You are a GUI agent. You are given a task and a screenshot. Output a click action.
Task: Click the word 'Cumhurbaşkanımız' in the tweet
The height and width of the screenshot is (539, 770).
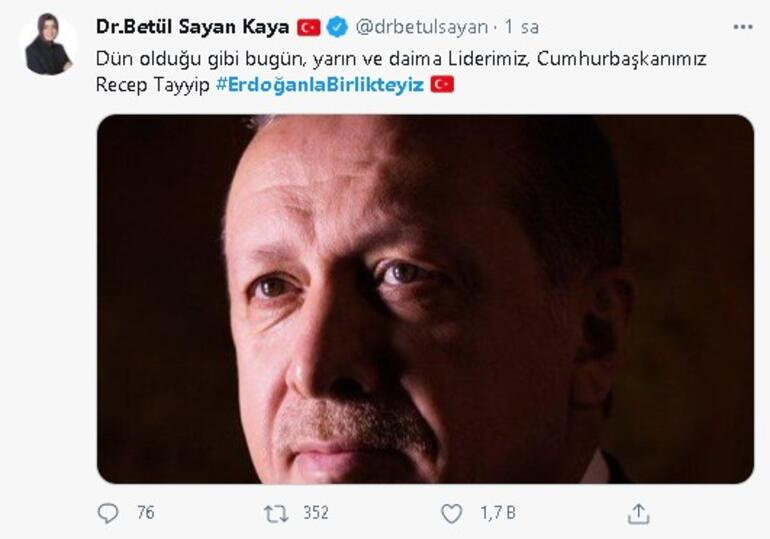tap(622, 59)
